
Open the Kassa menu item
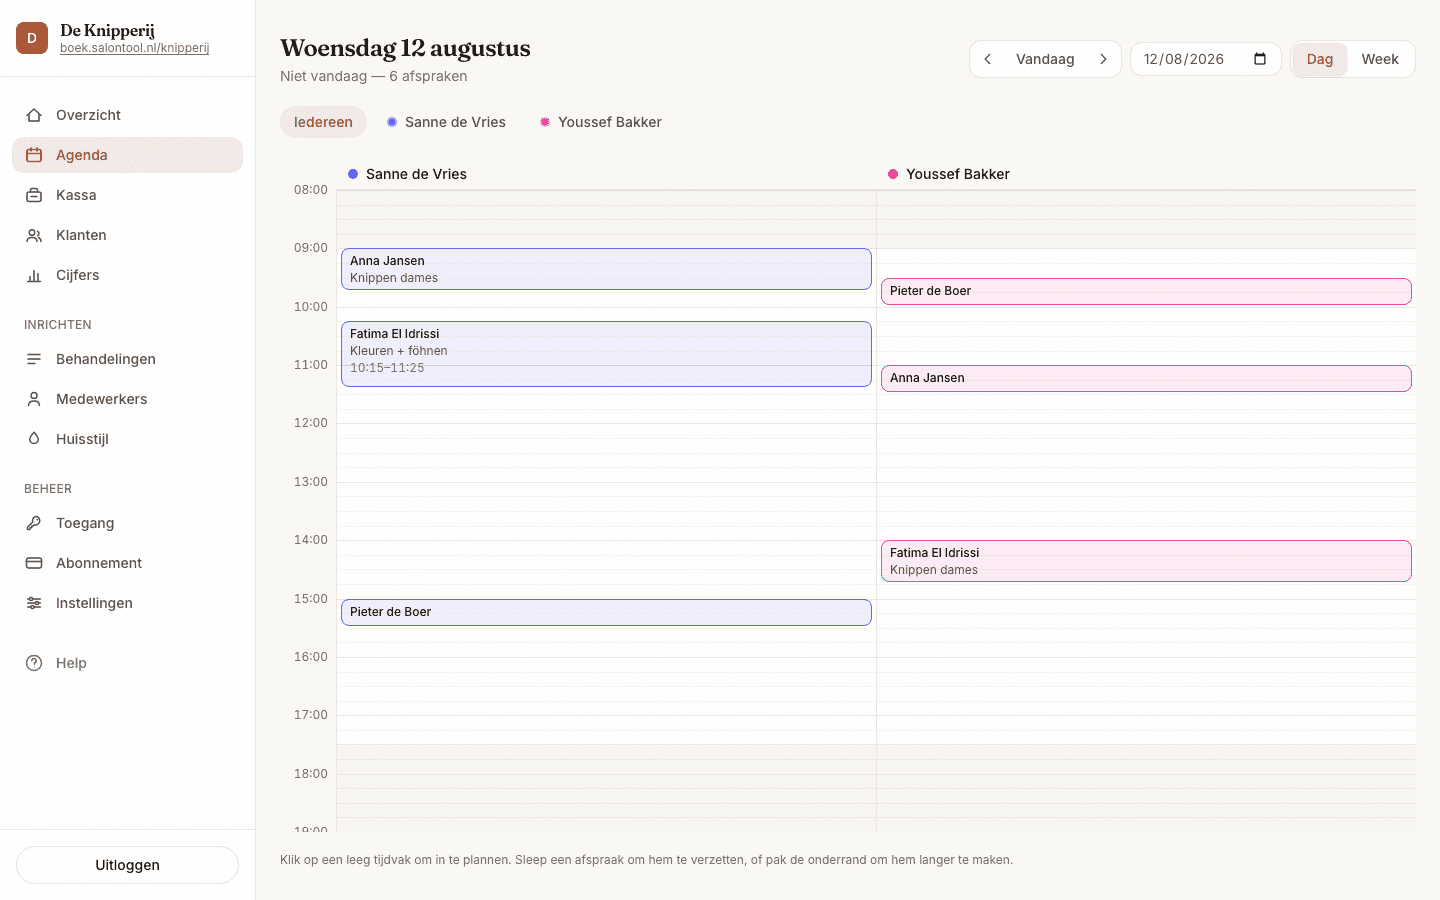pos(127,195)
